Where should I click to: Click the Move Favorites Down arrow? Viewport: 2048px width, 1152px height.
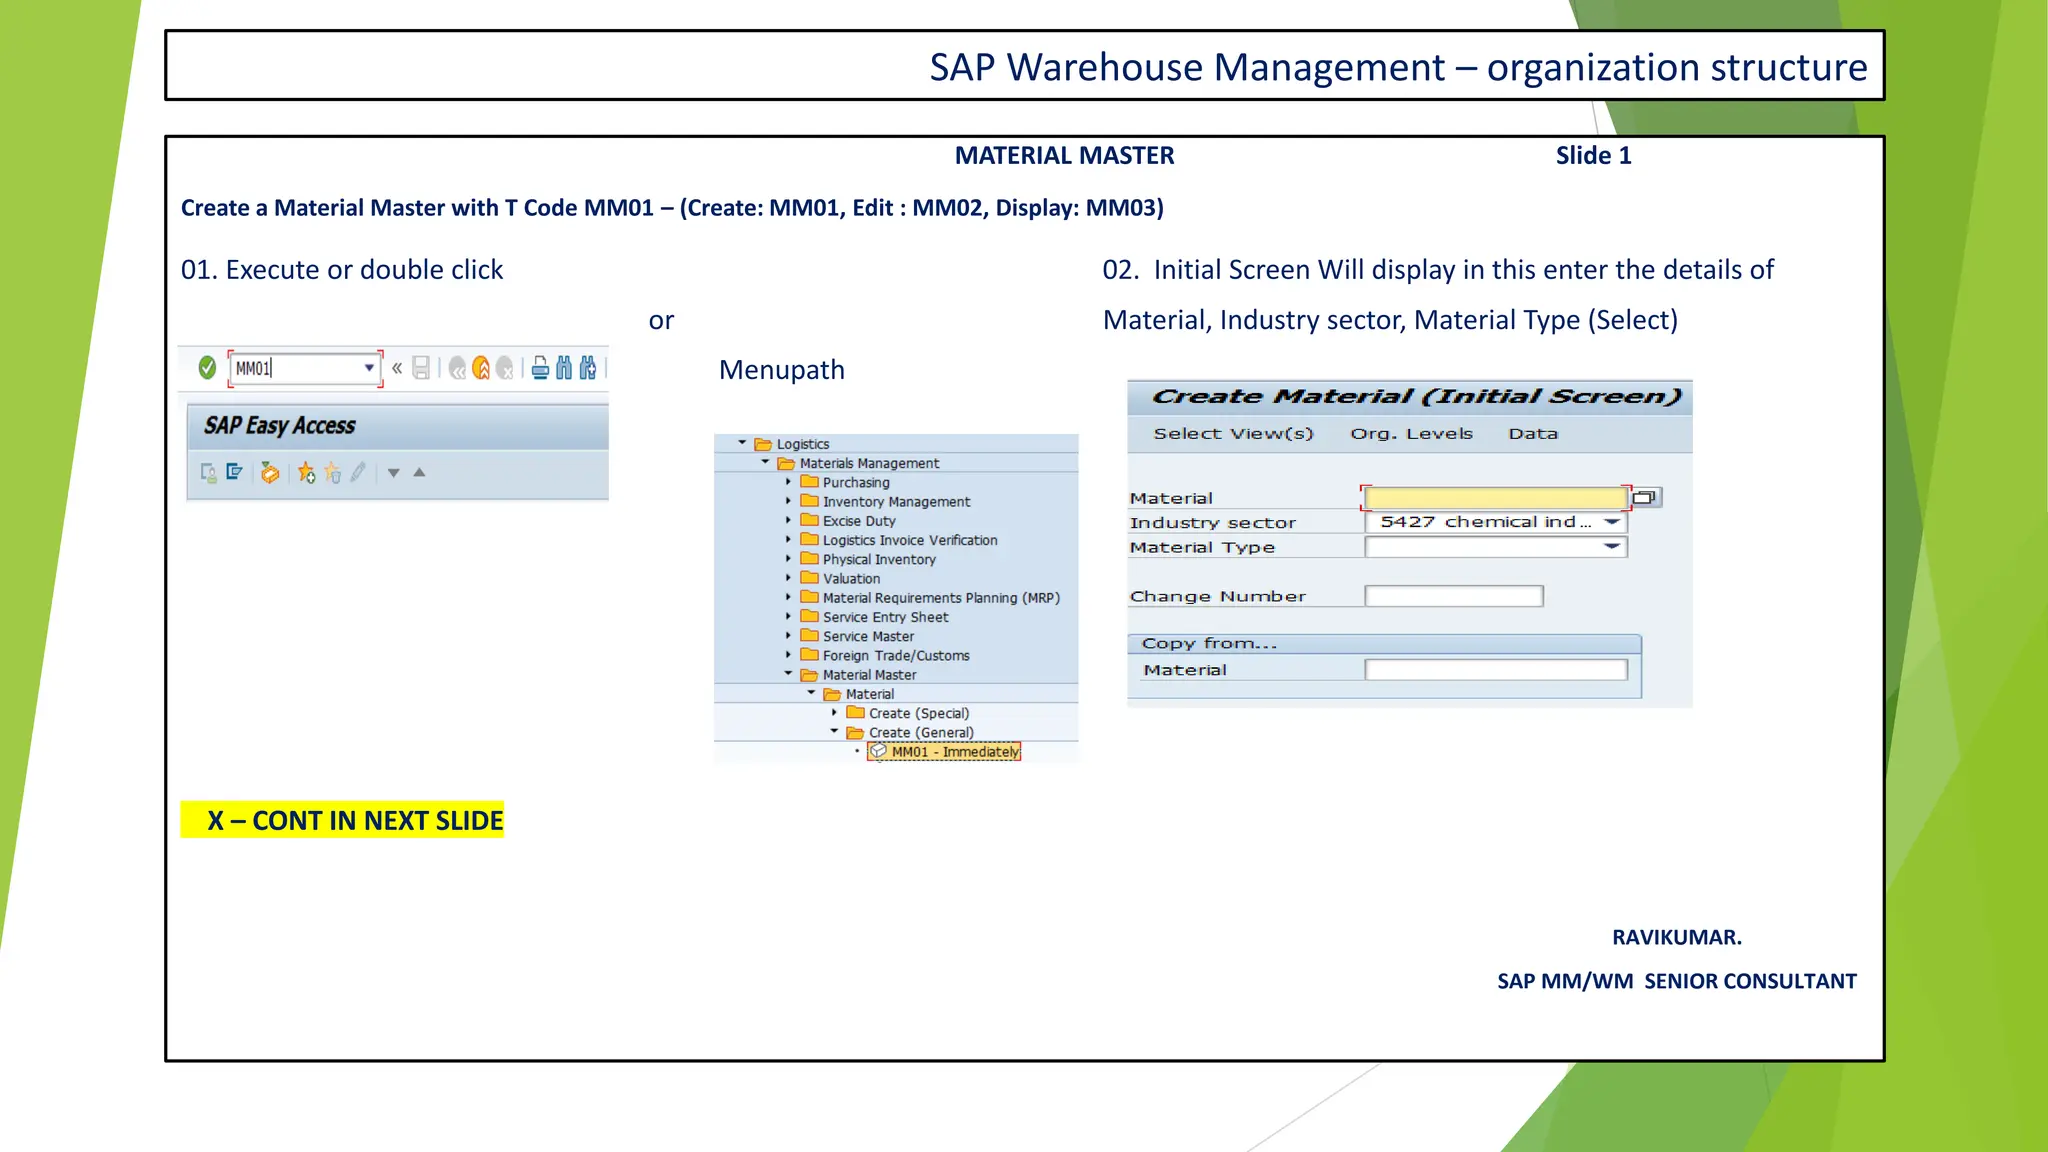pyautogui.click(x=394, y=473)
